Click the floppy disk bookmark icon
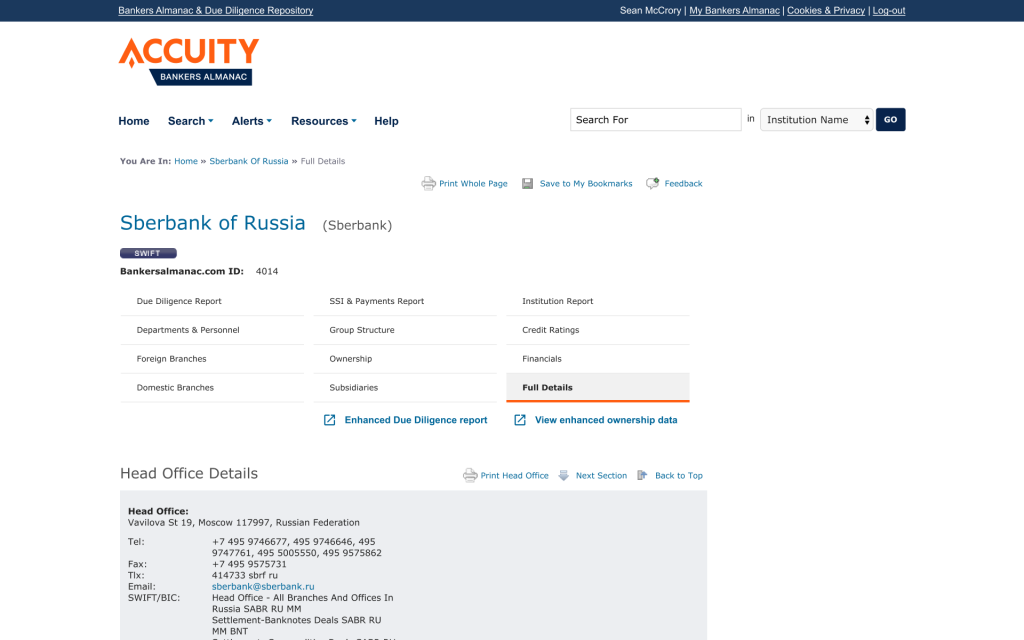The width and height of the screenshot is (1024, 640). pos(528,184)
